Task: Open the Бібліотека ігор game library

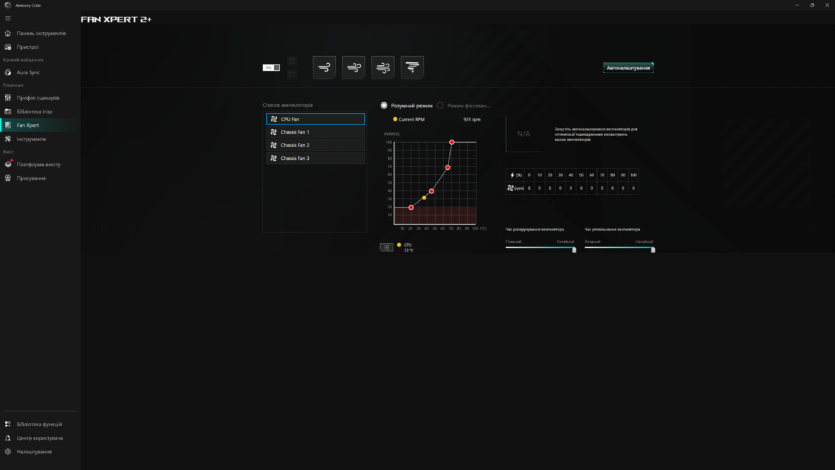Action: (34, 111)
